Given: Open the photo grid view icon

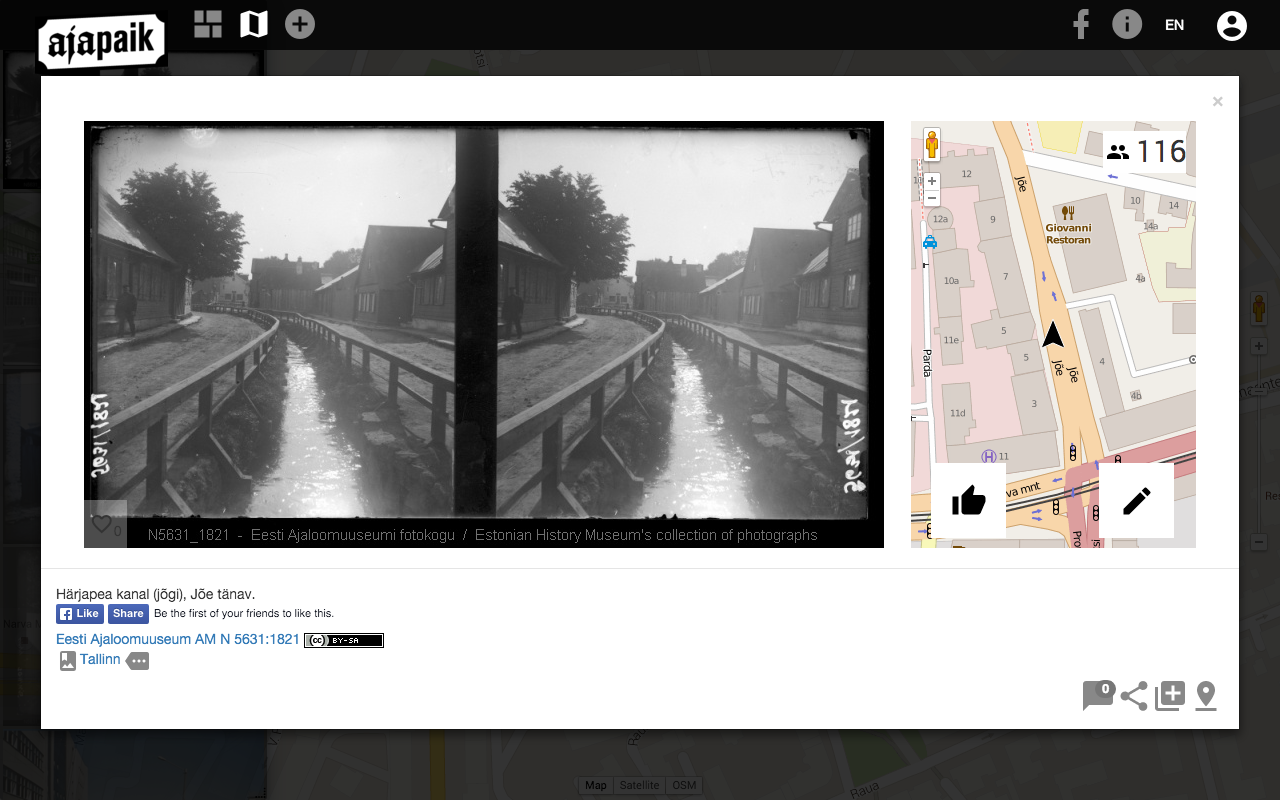Looking at the screenshot, I should (x=208, y=24).
